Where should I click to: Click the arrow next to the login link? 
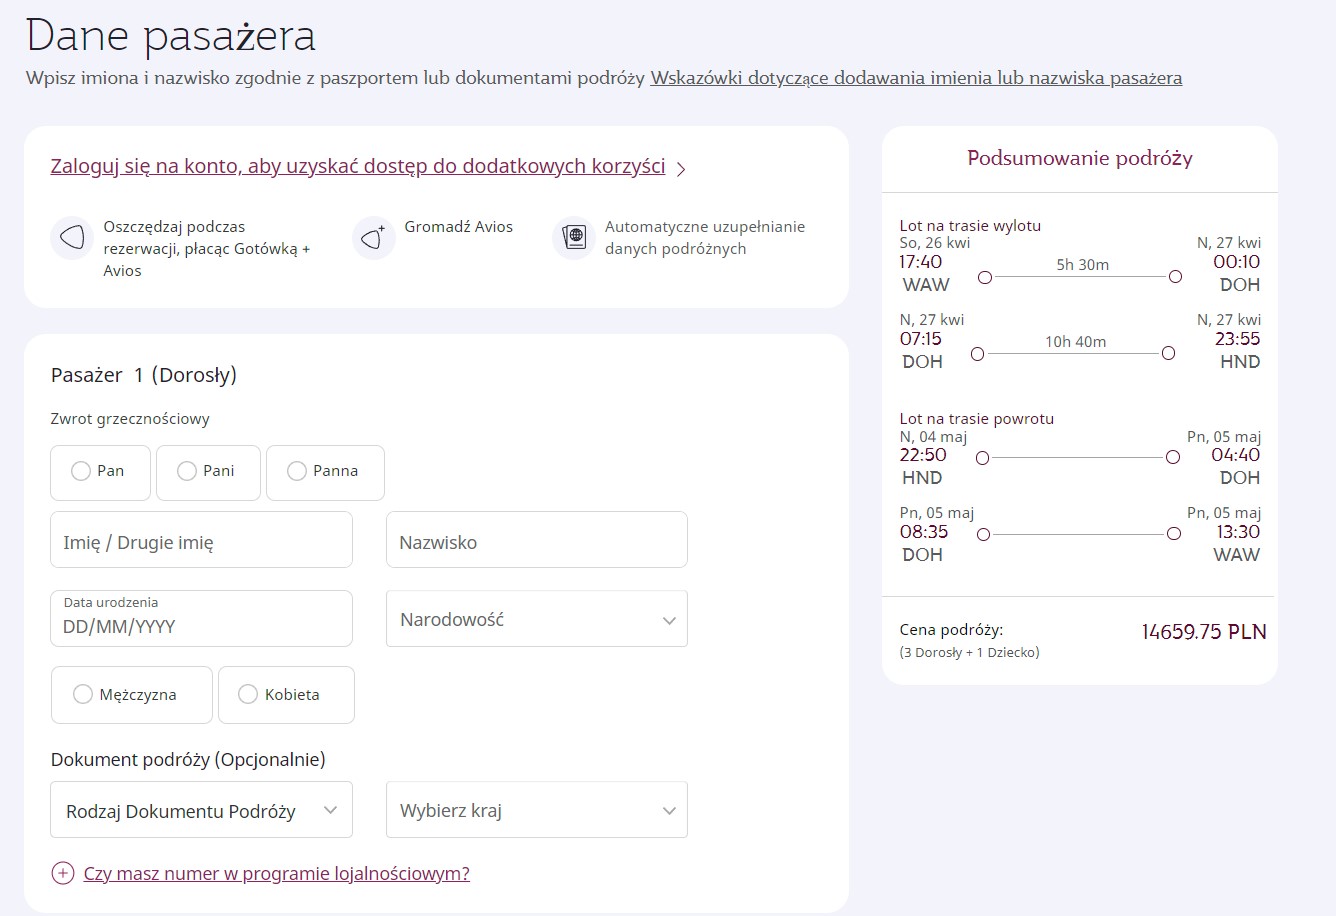[681, 168]
